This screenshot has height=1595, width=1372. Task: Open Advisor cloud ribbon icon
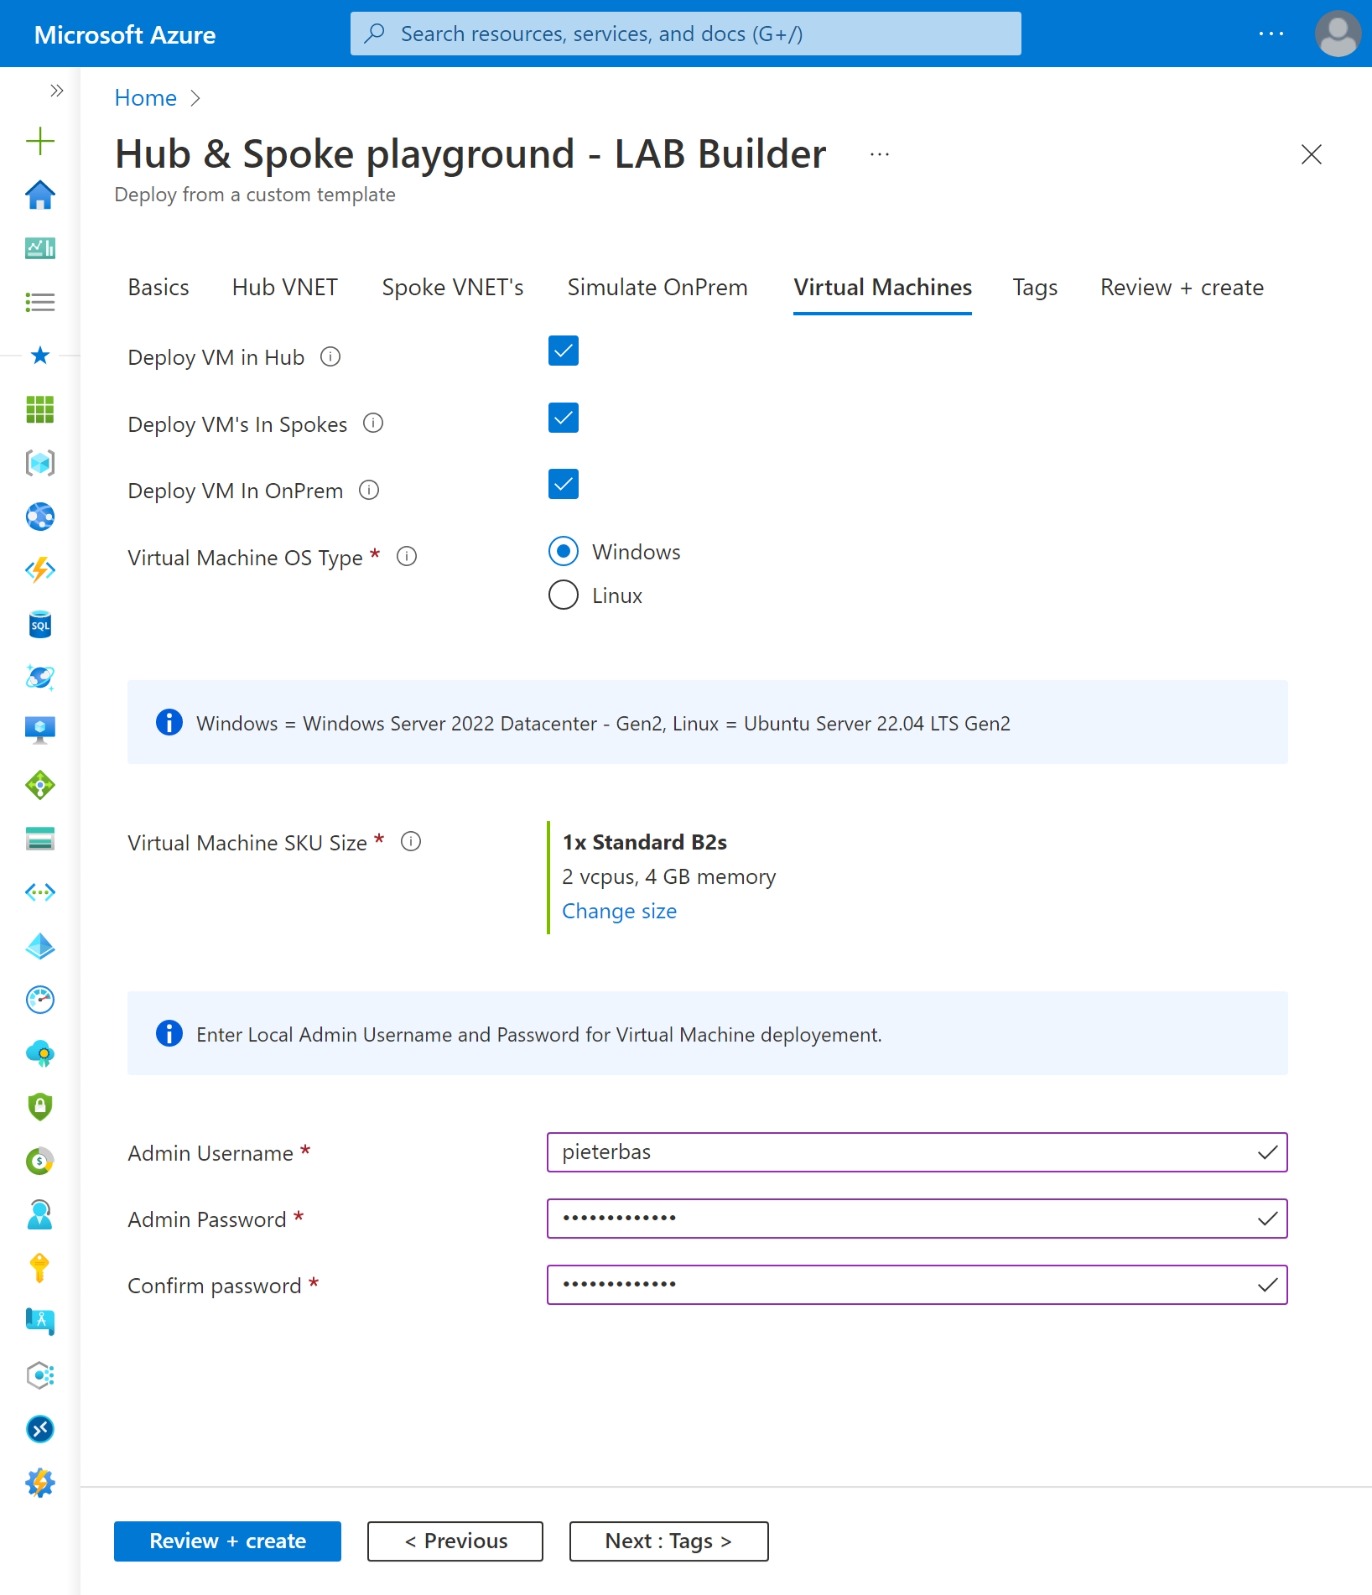40,1053
